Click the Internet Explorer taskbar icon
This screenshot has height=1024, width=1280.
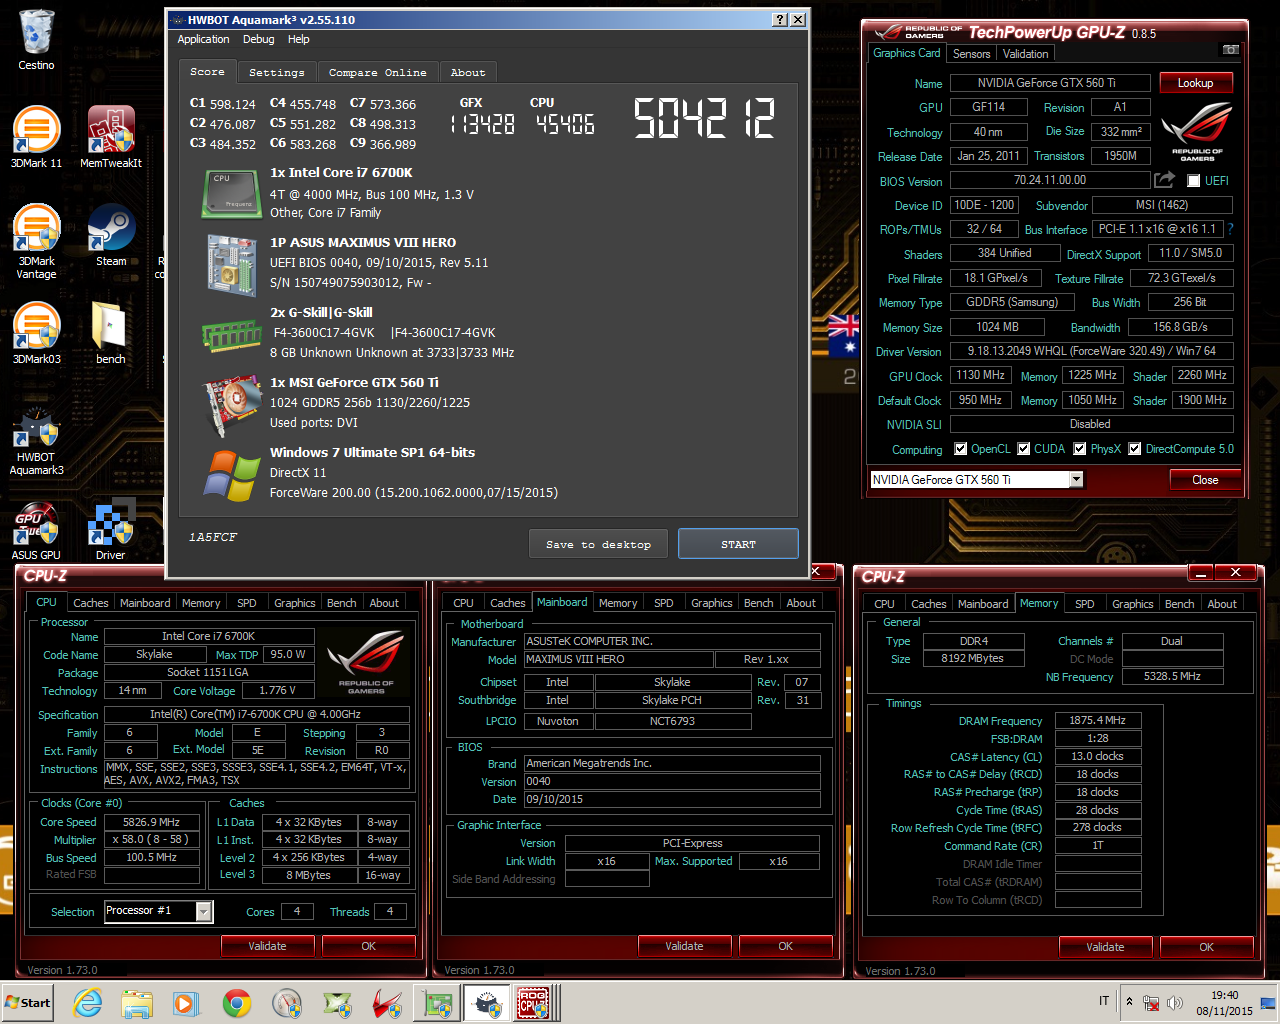[88, 1003]
